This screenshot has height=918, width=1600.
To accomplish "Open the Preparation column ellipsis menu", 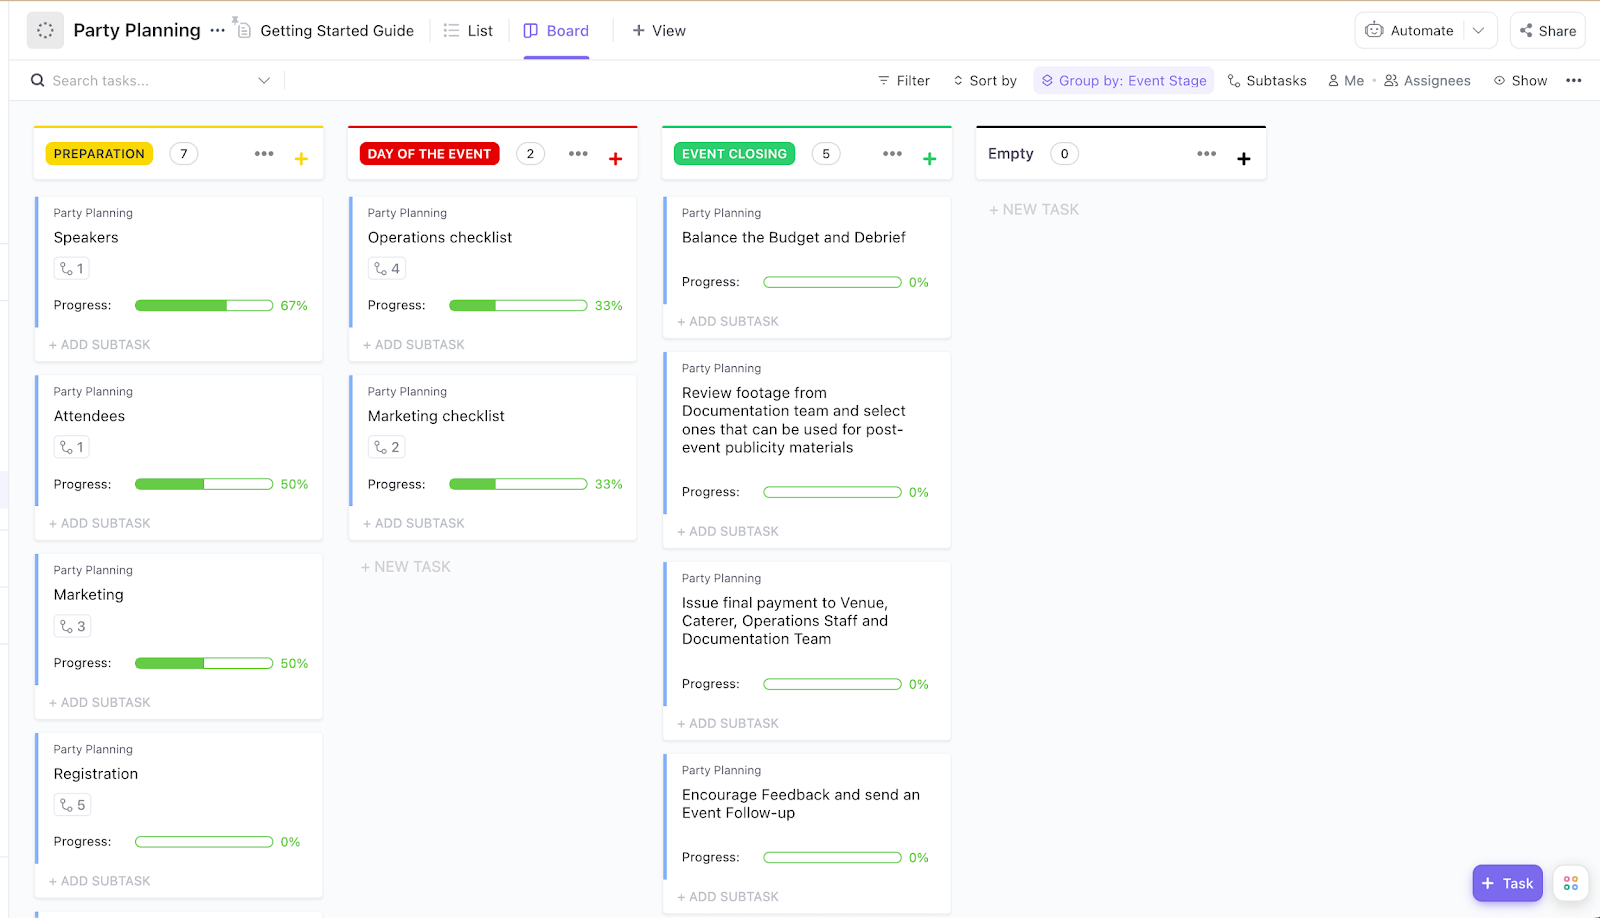I will coord(264,154).
